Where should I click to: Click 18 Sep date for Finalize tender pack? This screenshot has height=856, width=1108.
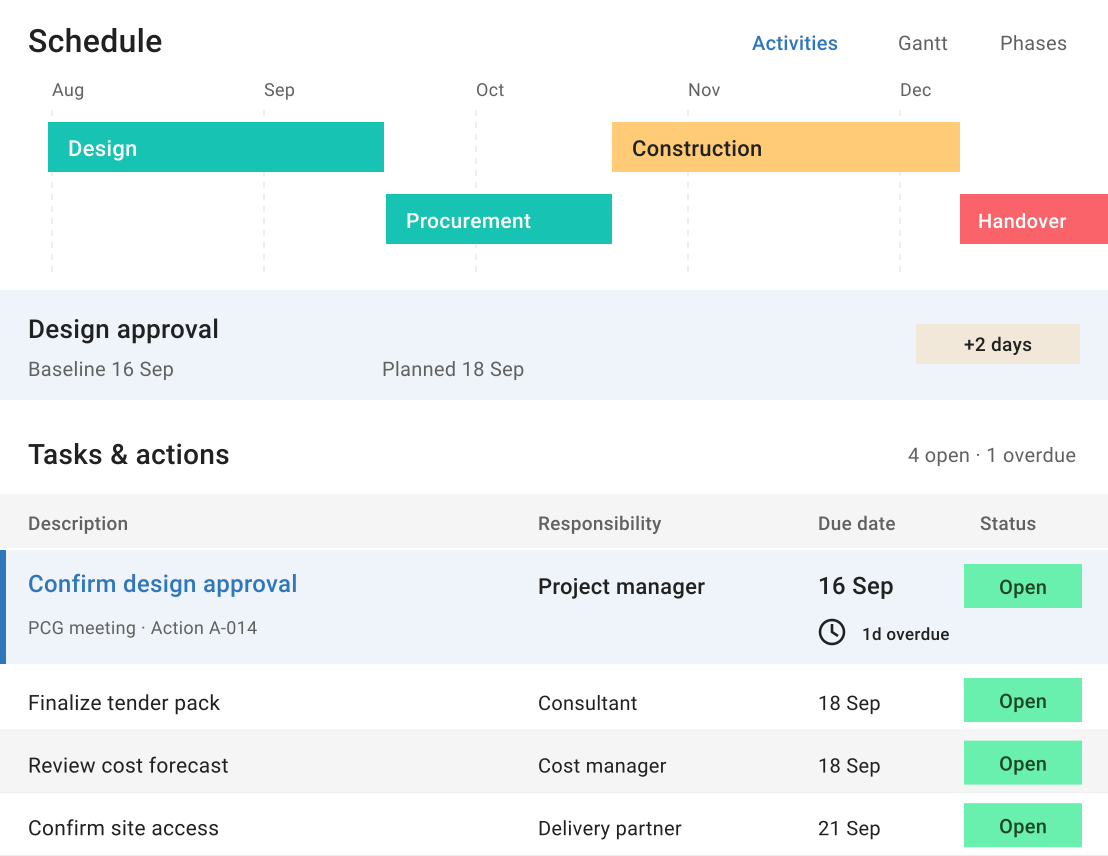tap(849, 703)
